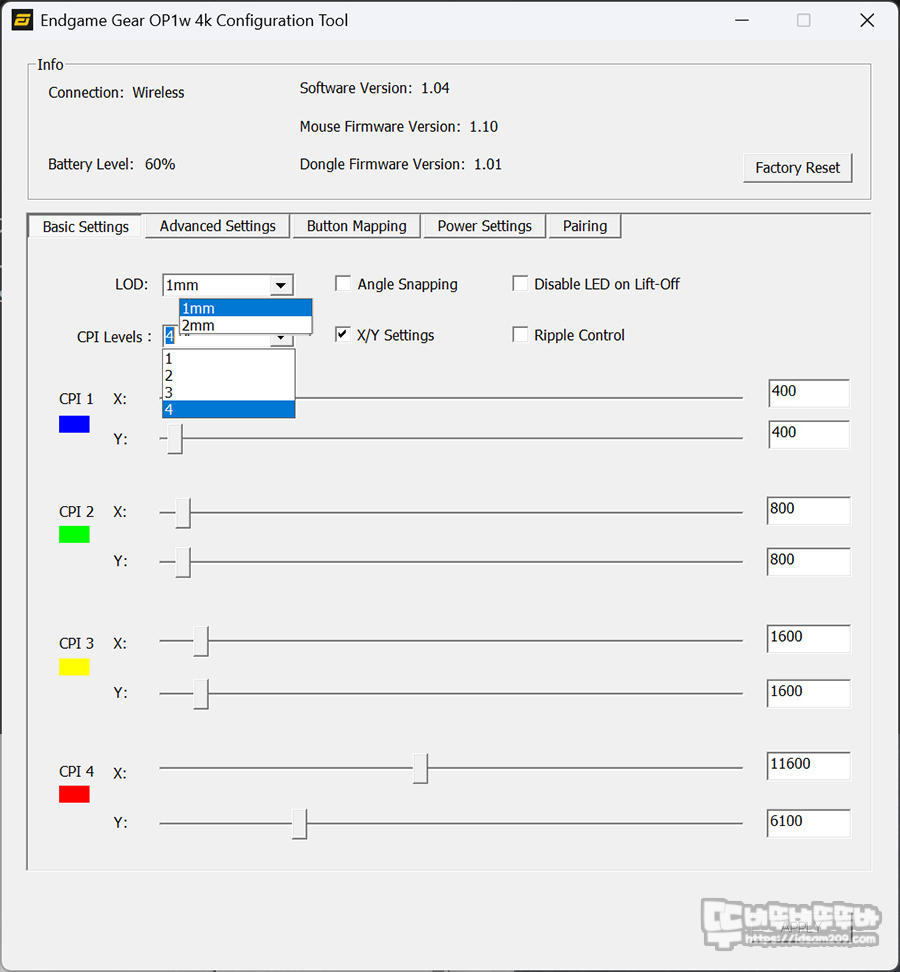Click the CPI 3 X value field
Image resolution: width=900 pixels, height=972 pixels.
(x=808, y=638)
